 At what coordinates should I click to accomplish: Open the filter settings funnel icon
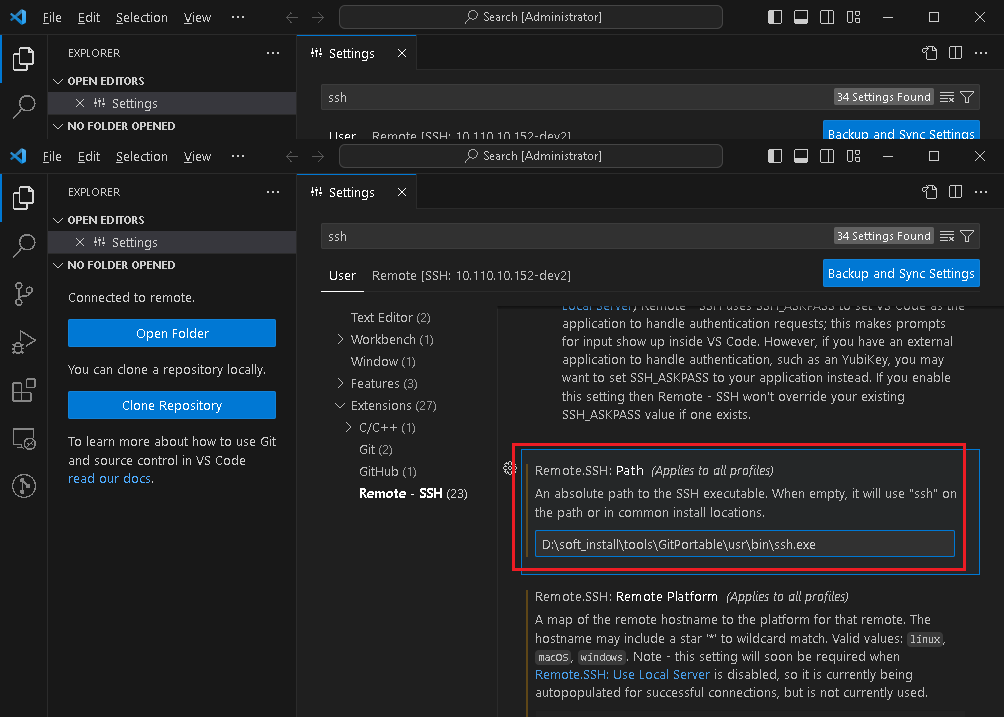tap(968, 236)
